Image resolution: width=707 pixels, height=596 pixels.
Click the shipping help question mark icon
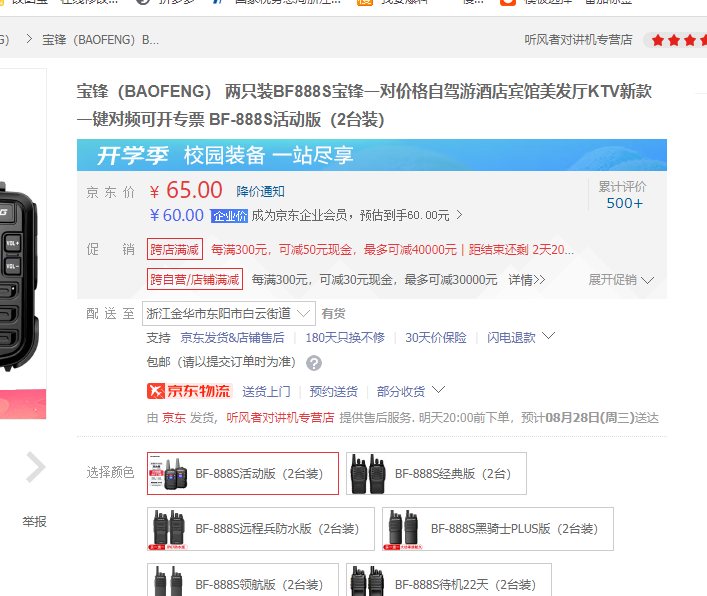click(x=314, y=363)
